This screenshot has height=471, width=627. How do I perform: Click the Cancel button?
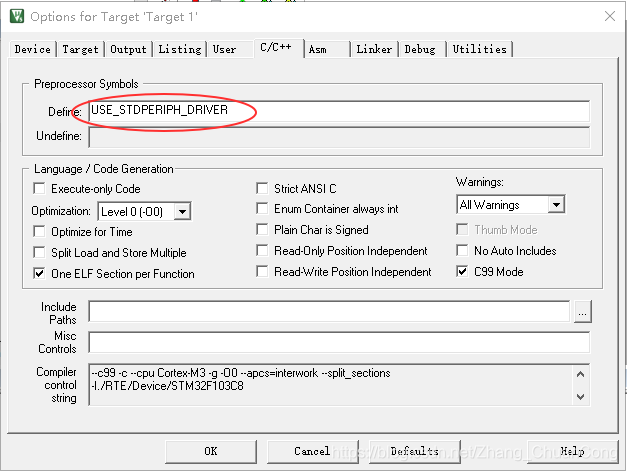click(x=312, y=451)
